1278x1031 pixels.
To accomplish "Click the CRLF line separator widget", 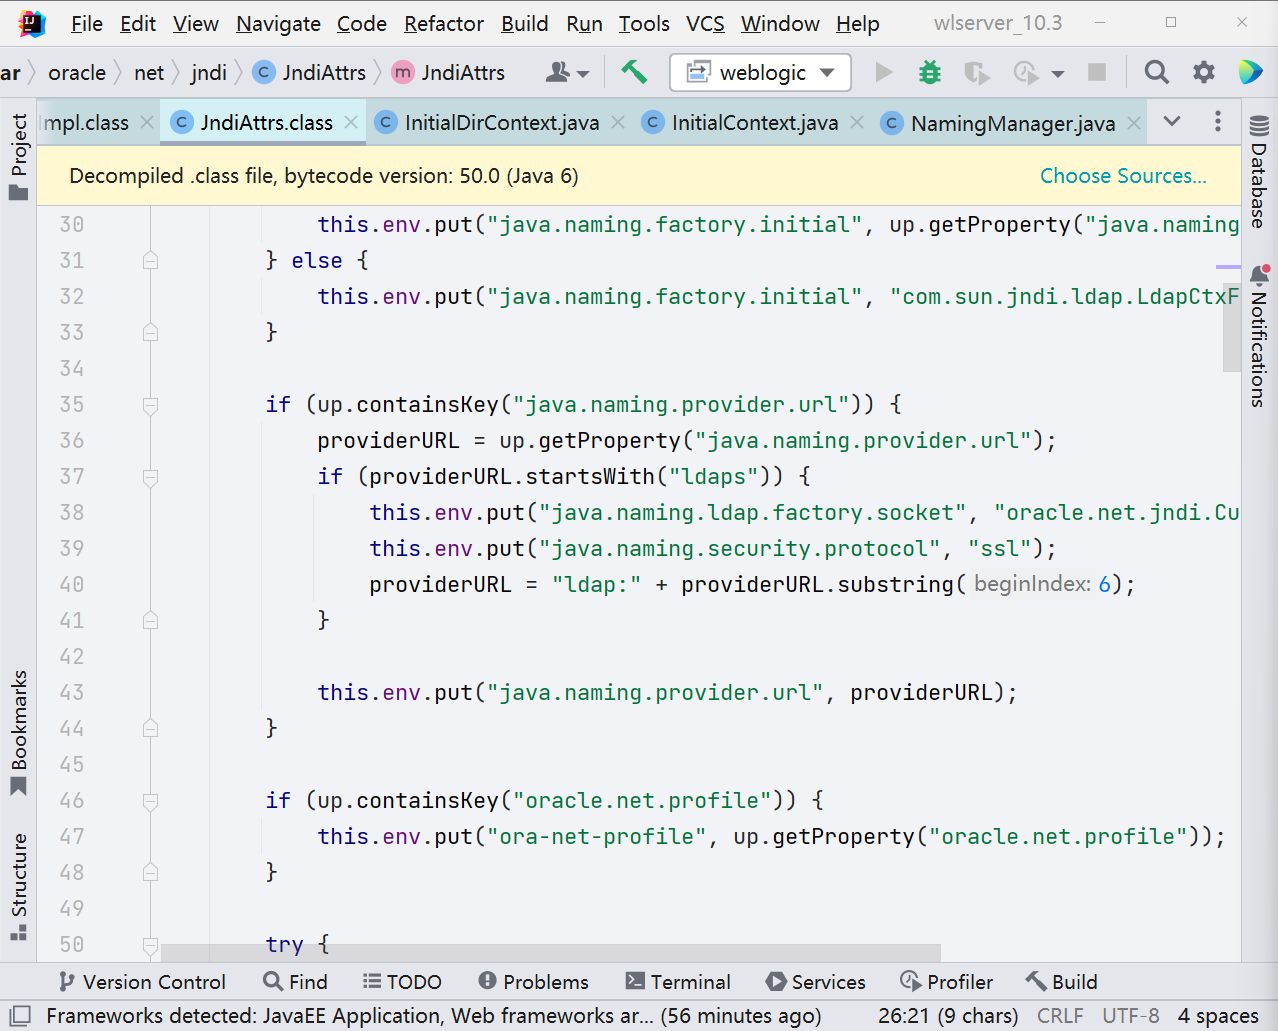I will (1059, 1014).
